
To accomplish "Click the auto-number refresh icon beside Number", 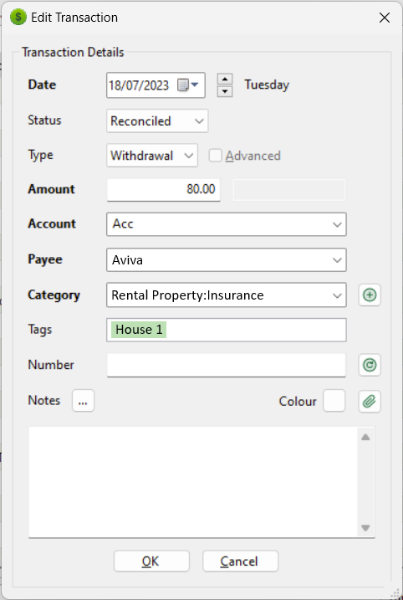I will coord(369,365).
